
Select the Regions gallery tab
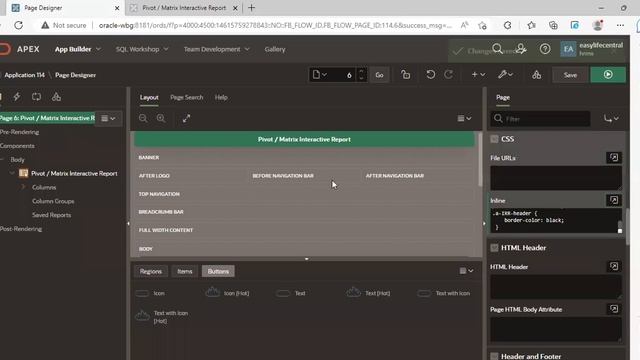point(151,271)
